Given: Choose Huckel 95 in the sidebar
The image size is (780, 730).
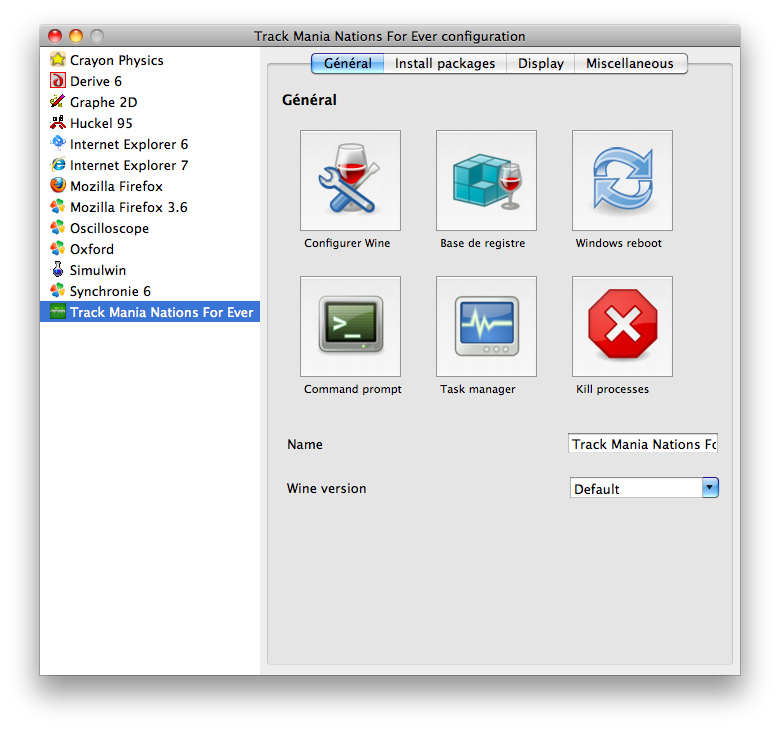Looking at the screenshot, I should point(150,122).
